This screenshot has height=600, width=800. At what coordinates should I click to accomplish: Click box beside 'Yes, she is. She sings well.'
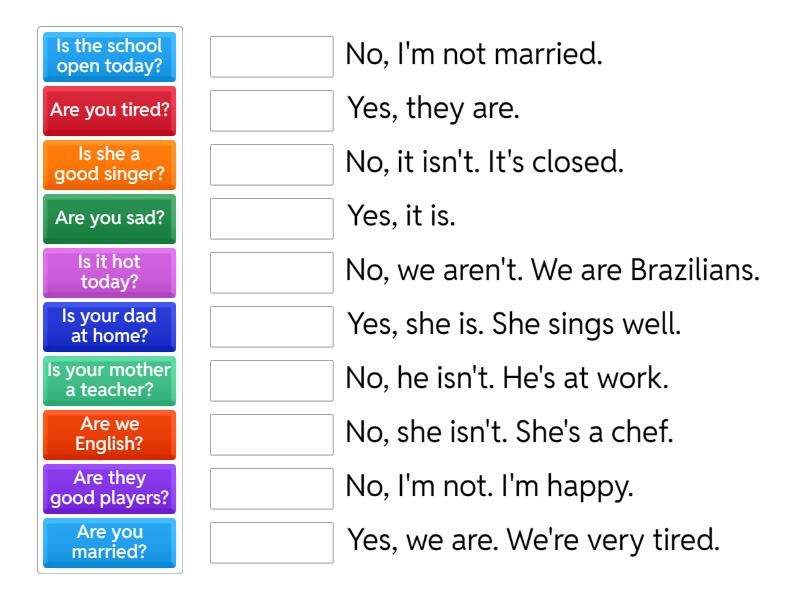[x=272, y=327]
